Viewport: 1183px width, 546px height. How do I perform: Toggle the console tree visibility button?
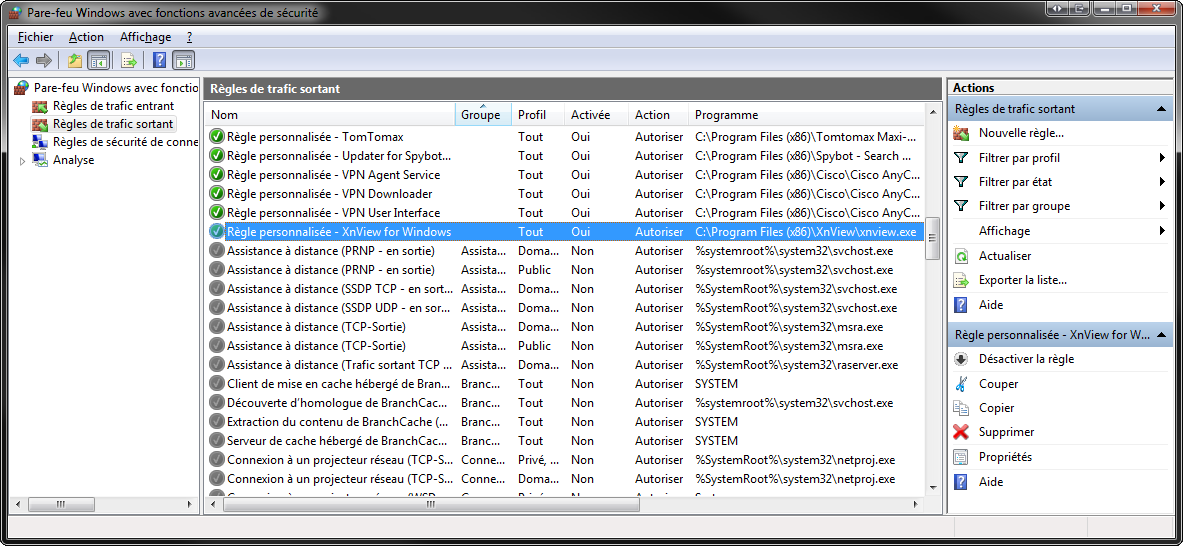click(99, 61)
